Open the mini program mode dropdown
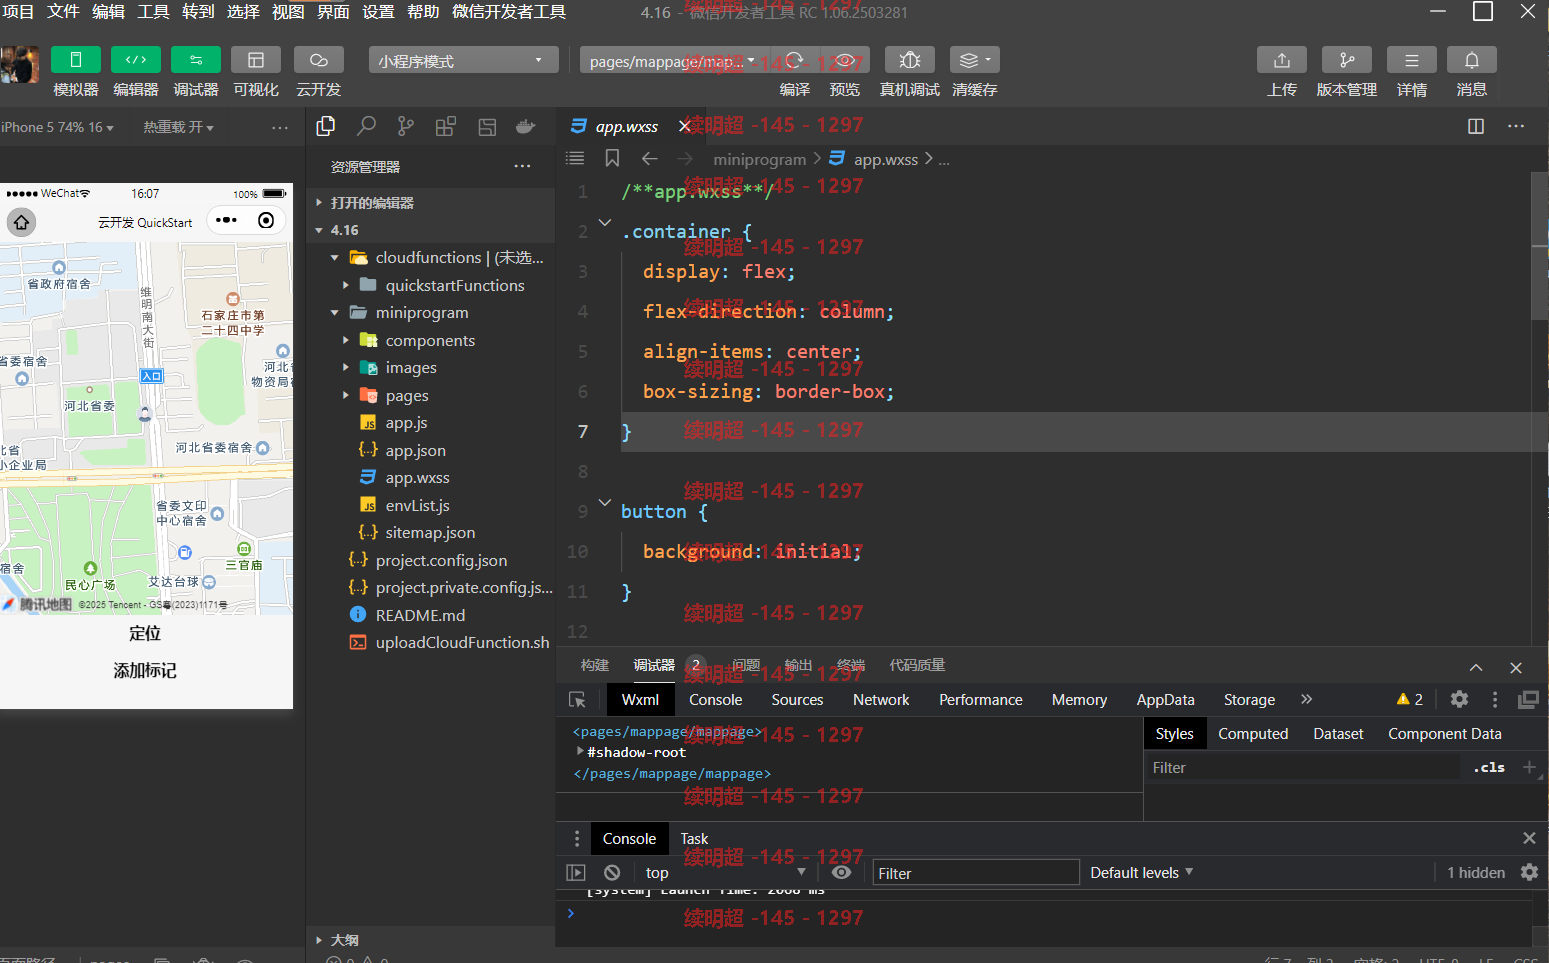The width and height of the screenshot is (1549, 963). tap(463, 60)
